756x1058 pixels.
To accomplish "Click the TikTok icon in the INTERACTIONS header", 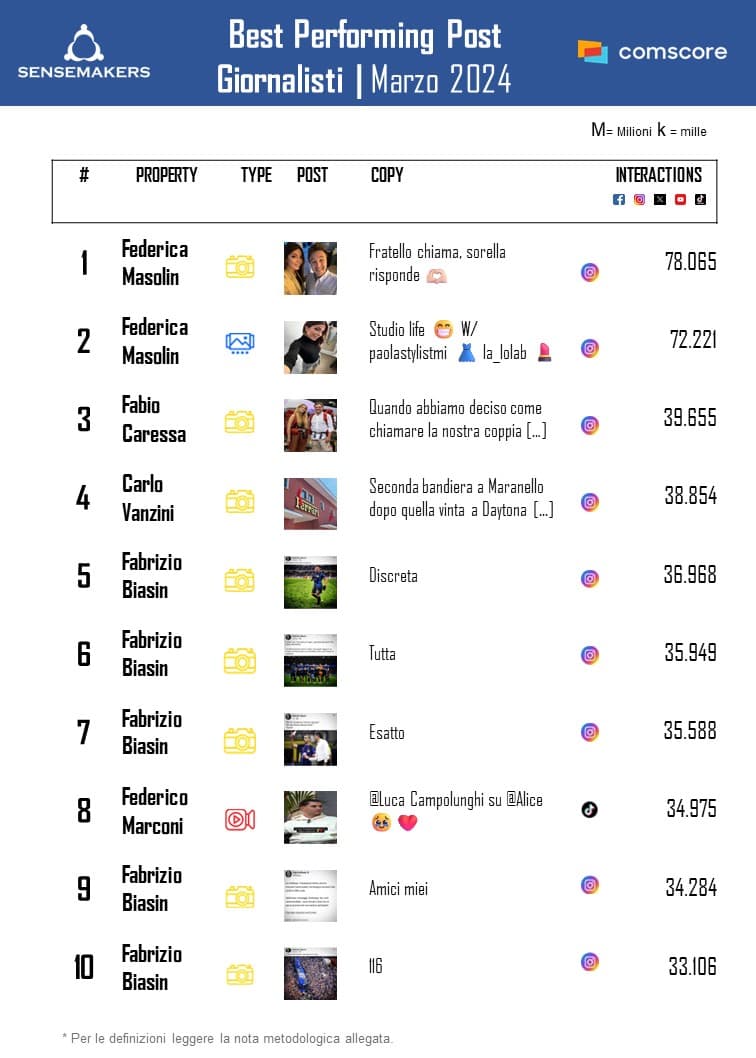I will coord(700,199).
